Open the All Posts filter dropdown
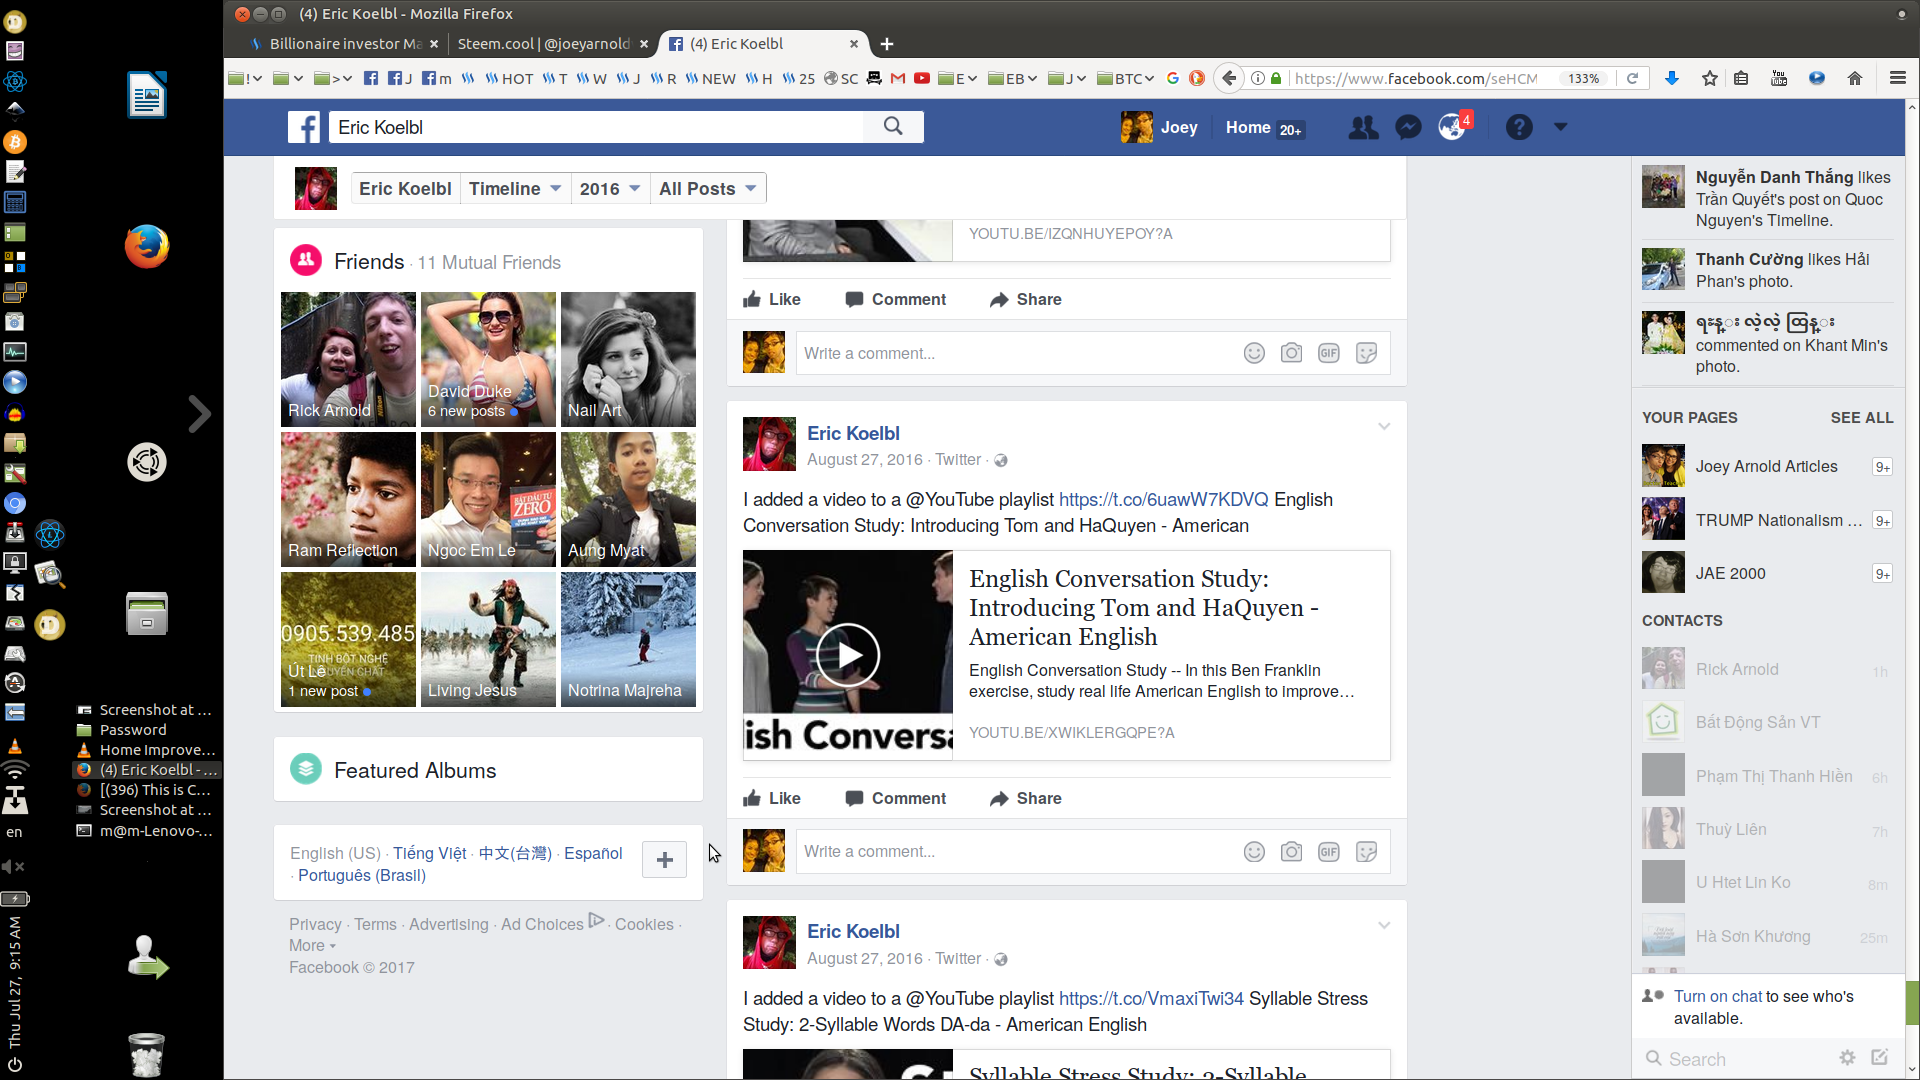This screenshot has height=1080, width=1920. pos(707,188)
